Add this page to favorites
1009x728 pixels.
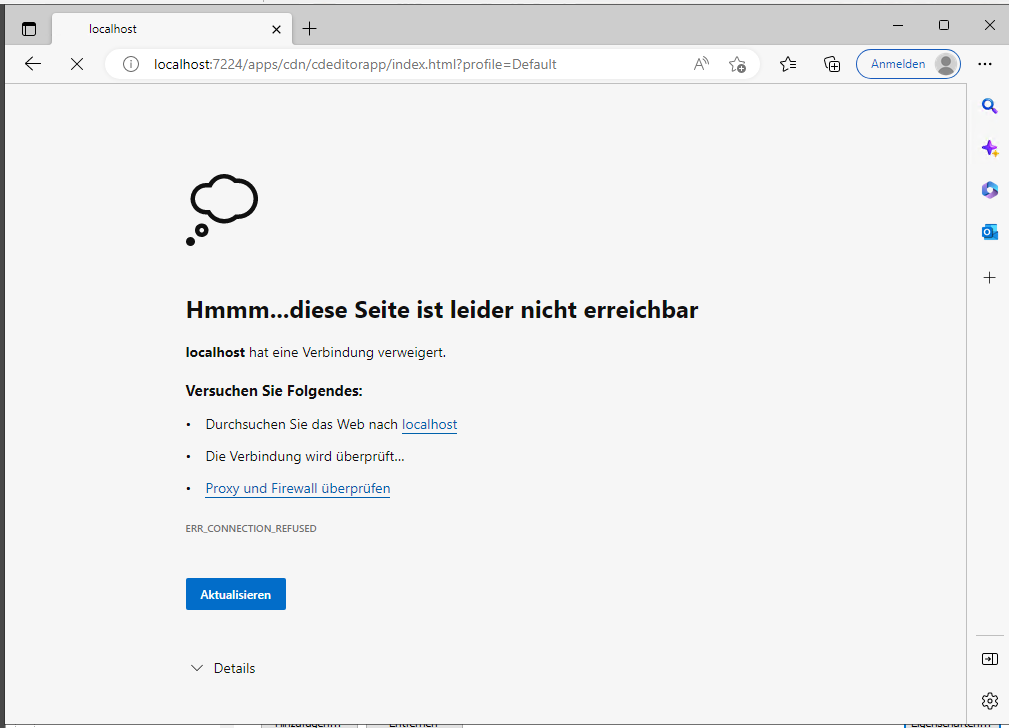click(x=737, y=64)
